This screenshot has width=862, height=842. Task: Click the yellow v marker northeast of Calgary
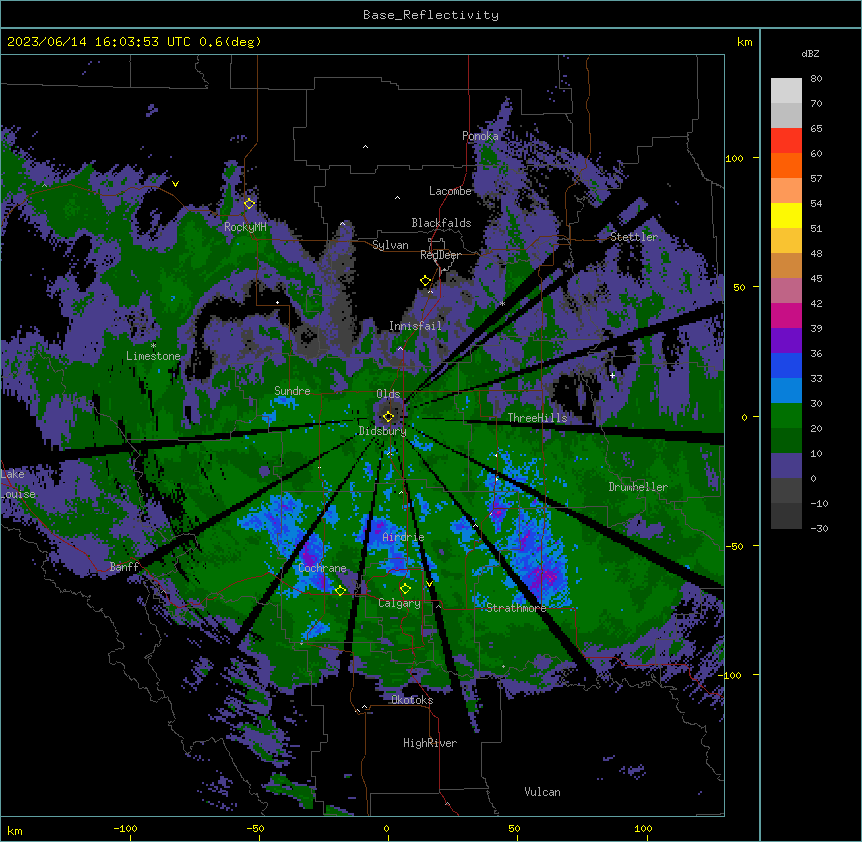click(x=429, y=584)
